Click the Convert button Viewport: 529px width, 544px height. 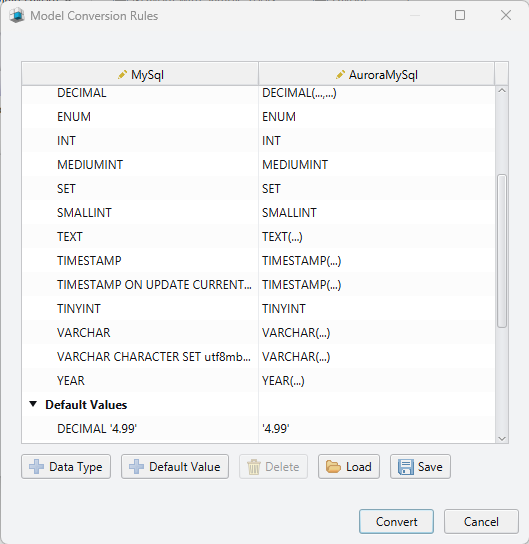coord(396,521)
